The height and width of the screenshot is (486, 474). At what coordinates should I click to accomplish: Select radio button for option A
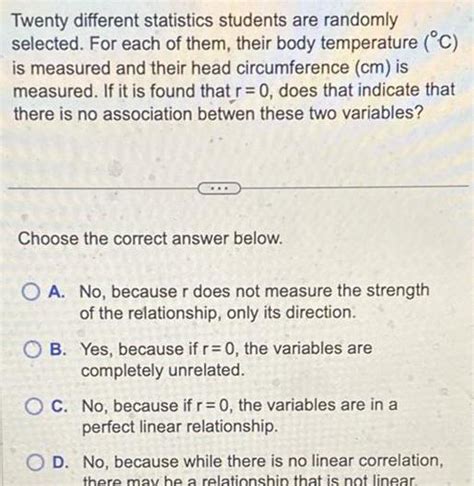(x=31, y=292)
